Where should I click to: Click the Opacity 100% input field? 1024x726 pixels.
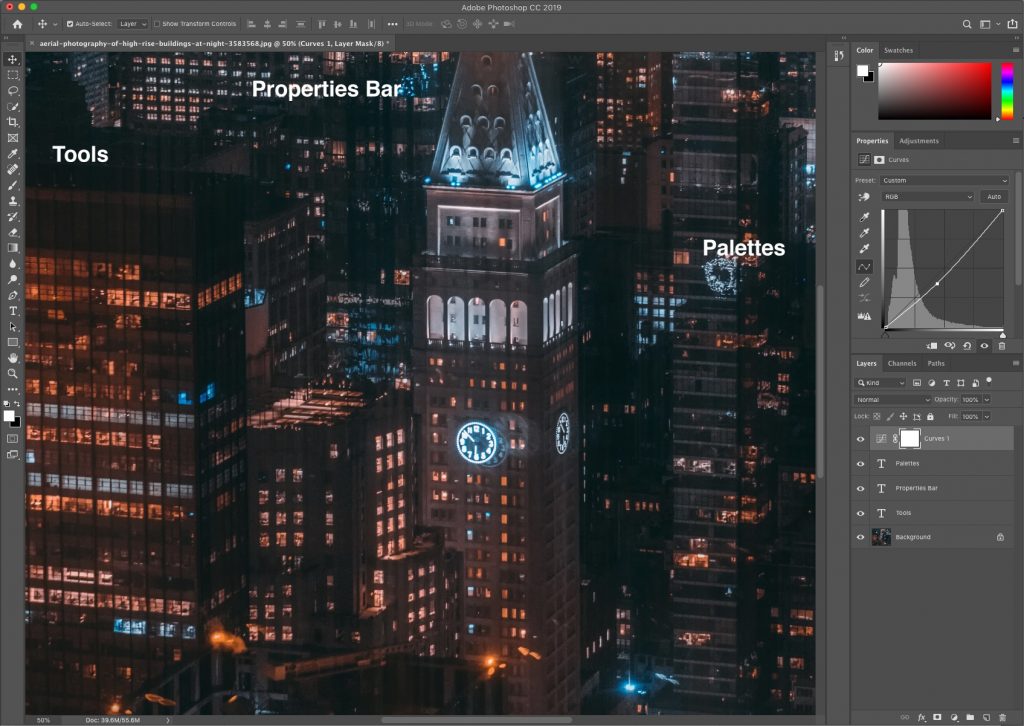point(970,400)
